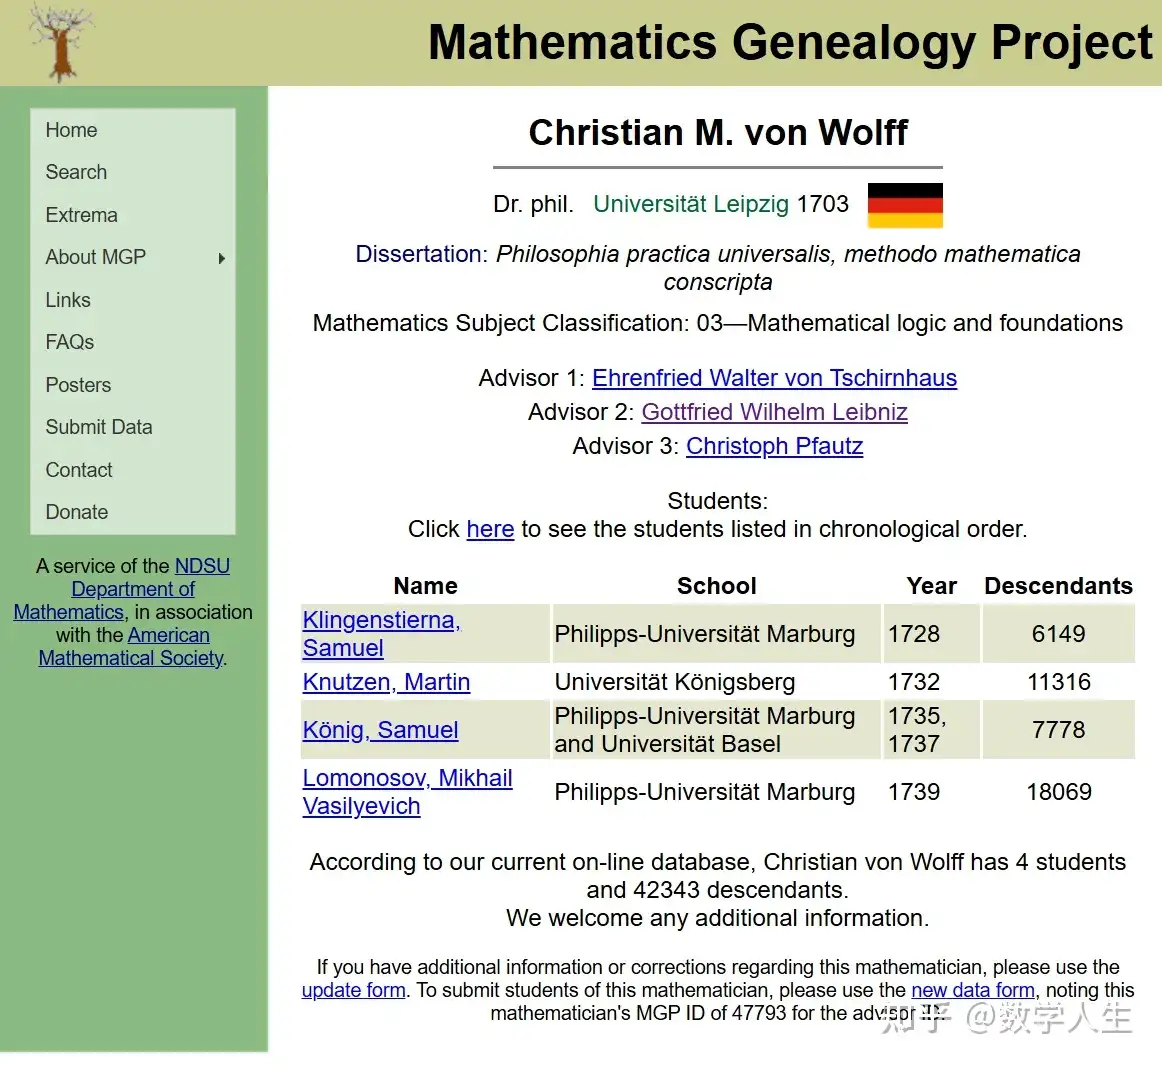Click Universität Königsberg school cell
The height and width of the screenshot is (1065, 1162).
[716, 682]
